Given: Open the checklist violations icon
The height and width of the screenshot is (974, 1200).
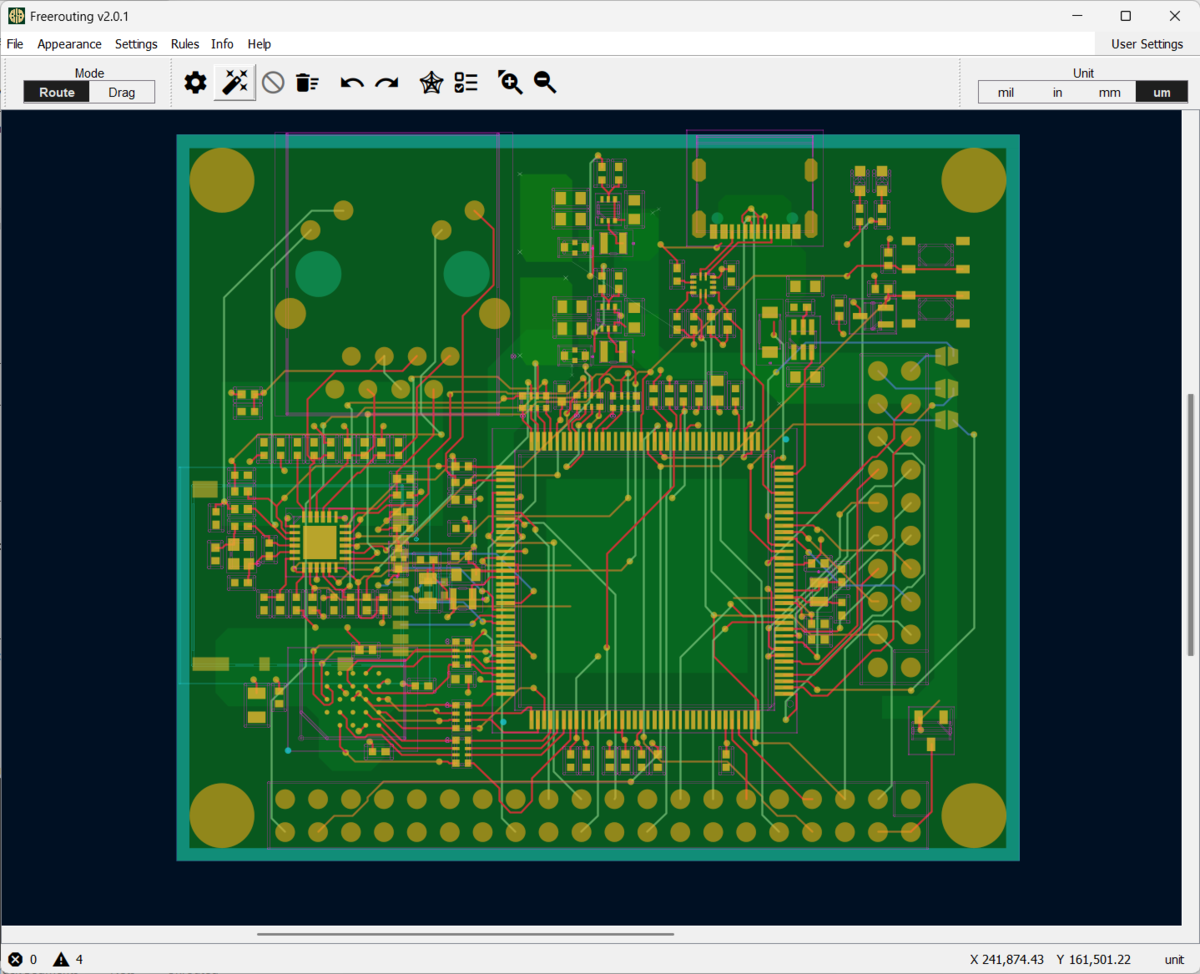Looking at the screenshot, I should tap(466, 83).
